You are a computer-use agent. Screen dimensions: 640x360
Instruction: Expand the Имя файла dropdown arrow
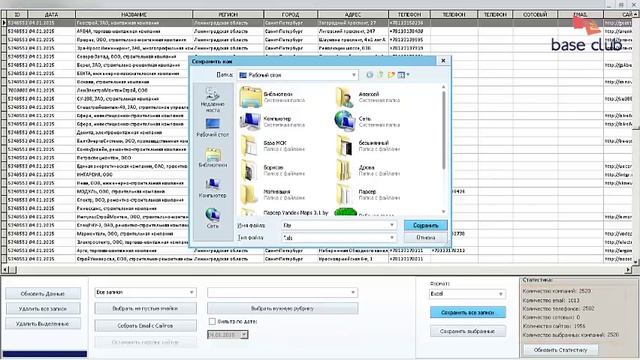391,225
